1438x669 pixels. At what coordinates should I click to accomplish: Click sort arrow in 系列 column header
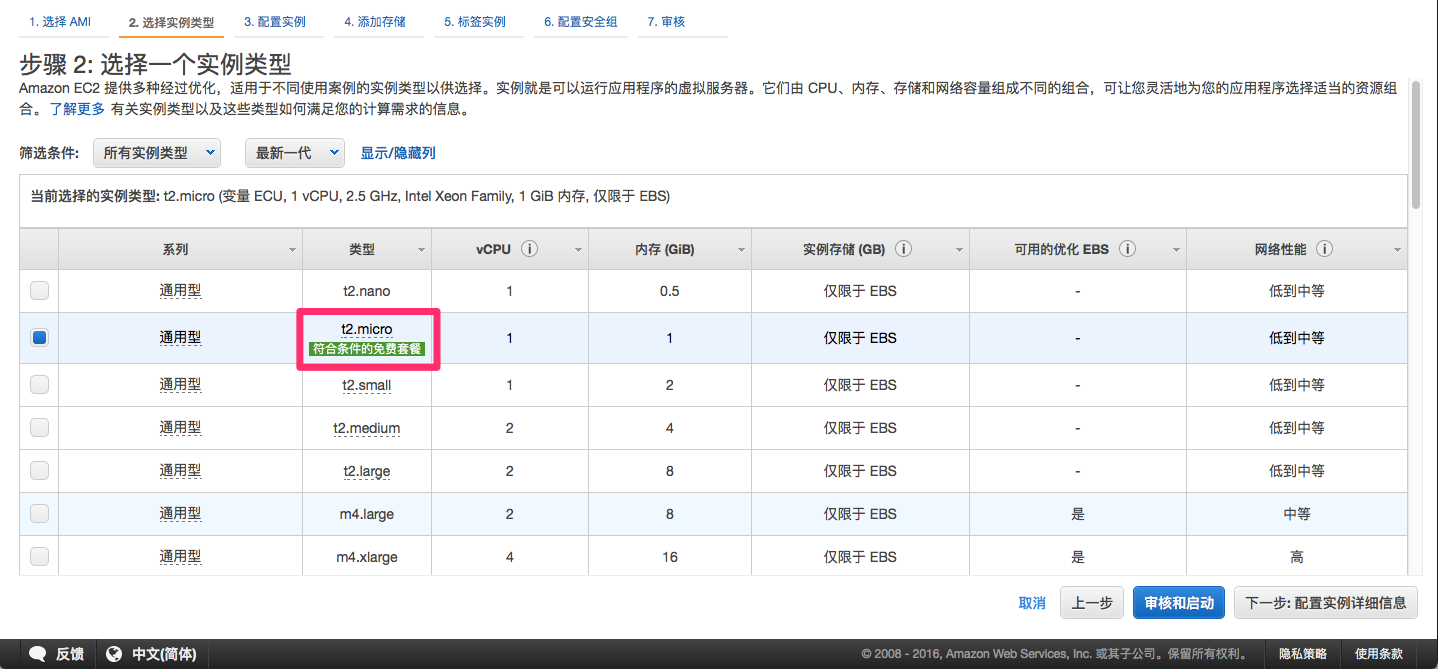pyautogui.click(x=292, y=250)
